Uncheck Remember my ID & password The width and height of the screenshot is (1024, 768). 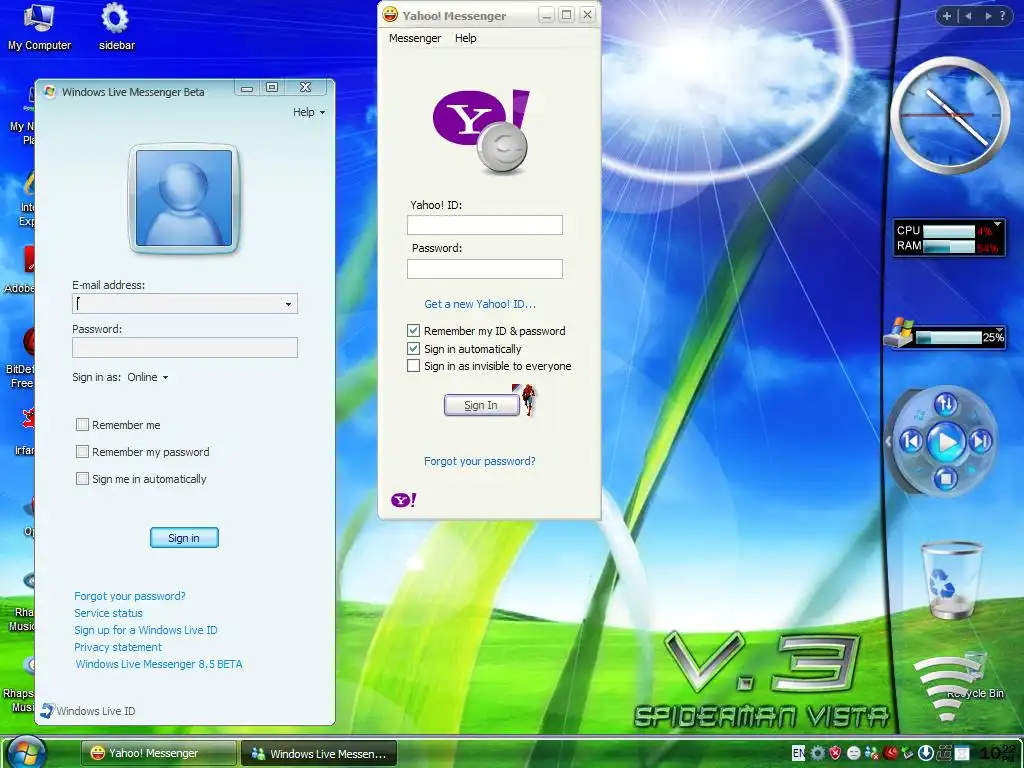[x=413, y=330]
